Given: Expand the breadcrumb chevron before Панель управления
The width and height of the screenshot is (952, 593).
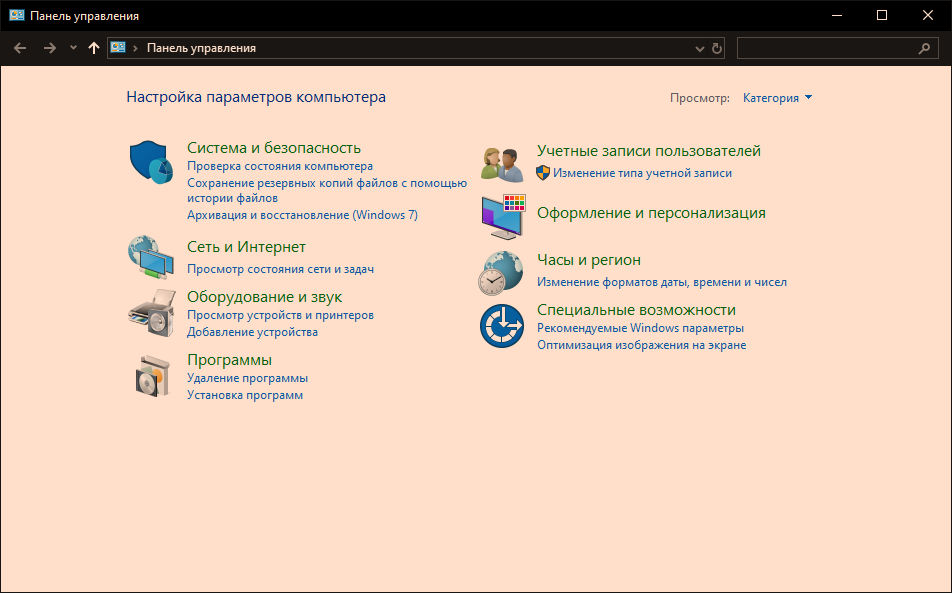Looking at the screenshot, I should (135, 48).
